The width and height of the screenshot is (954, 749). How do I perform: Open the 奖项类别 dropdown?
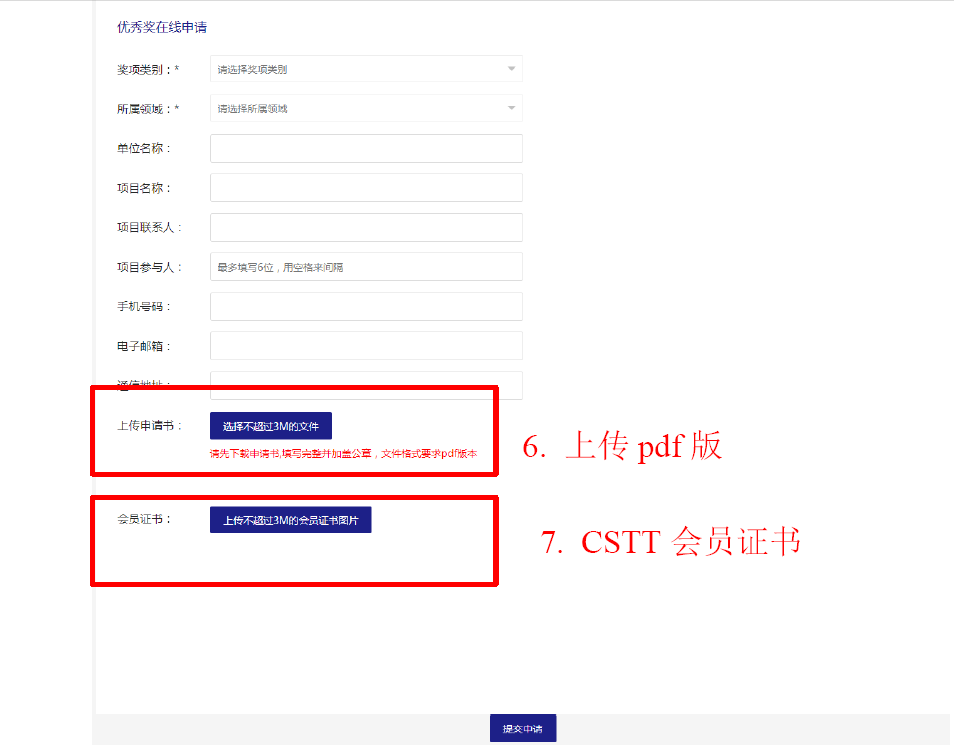click(x=365, y=69)
